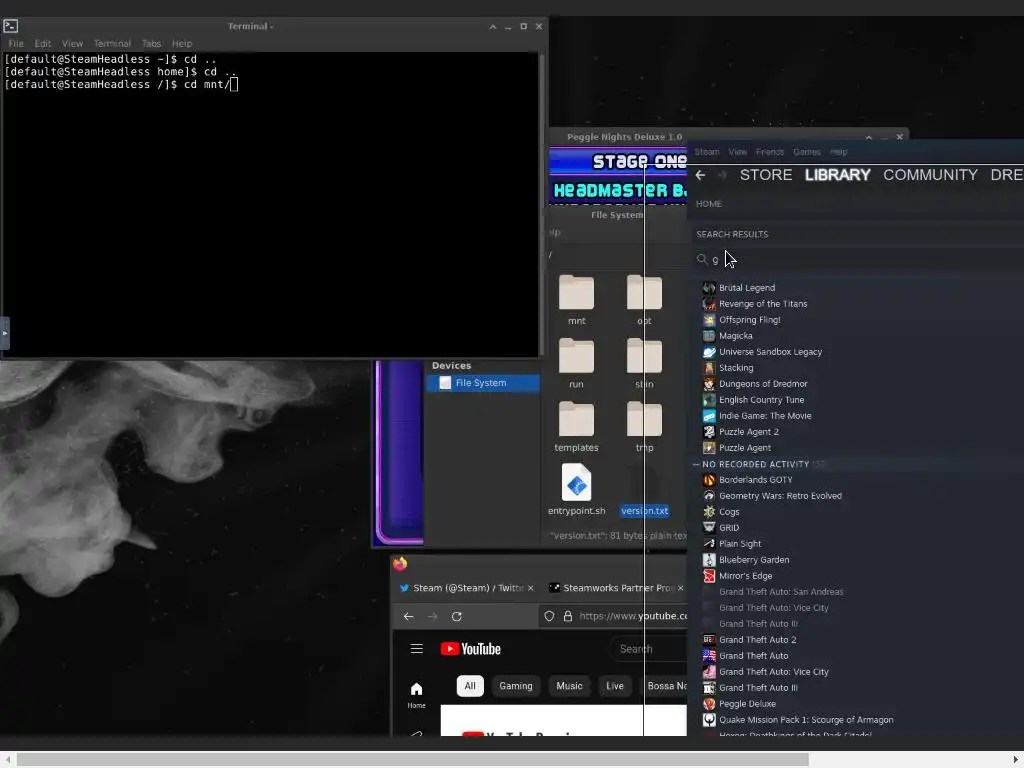
Task: Select Cogs game icon
Action: coord(709,512)
